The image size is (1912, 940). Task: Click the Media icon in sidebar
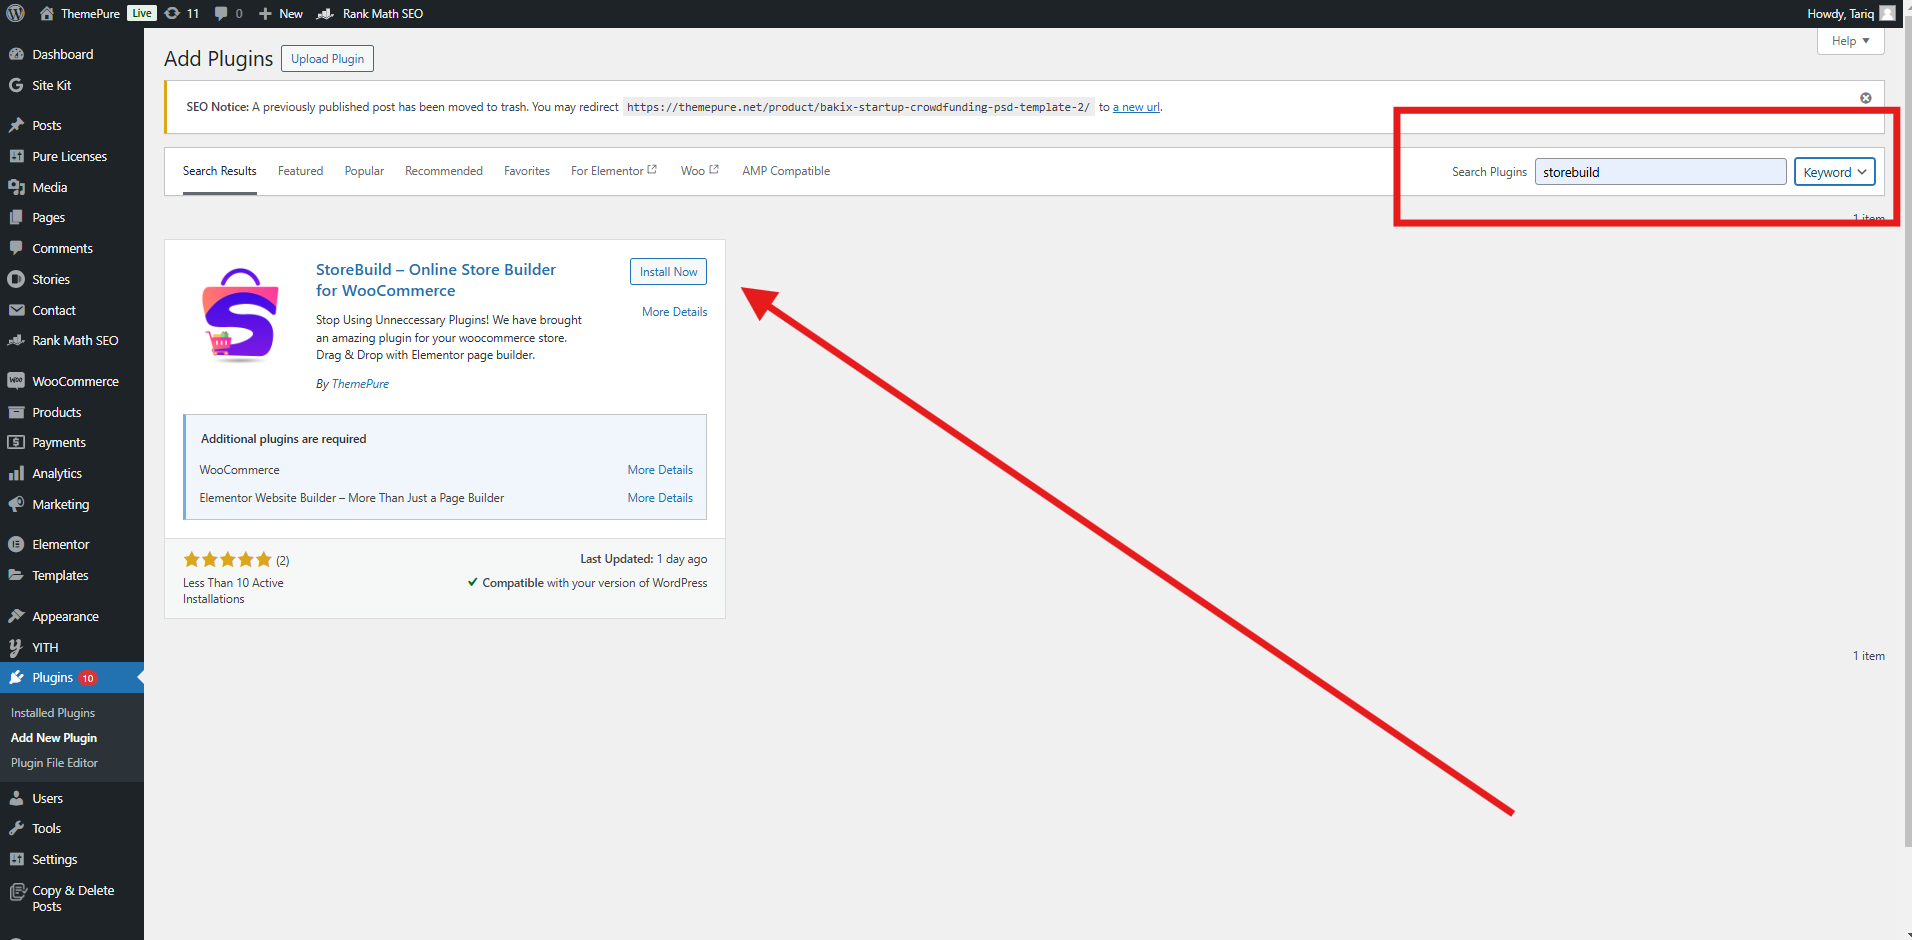pos(16,187)
